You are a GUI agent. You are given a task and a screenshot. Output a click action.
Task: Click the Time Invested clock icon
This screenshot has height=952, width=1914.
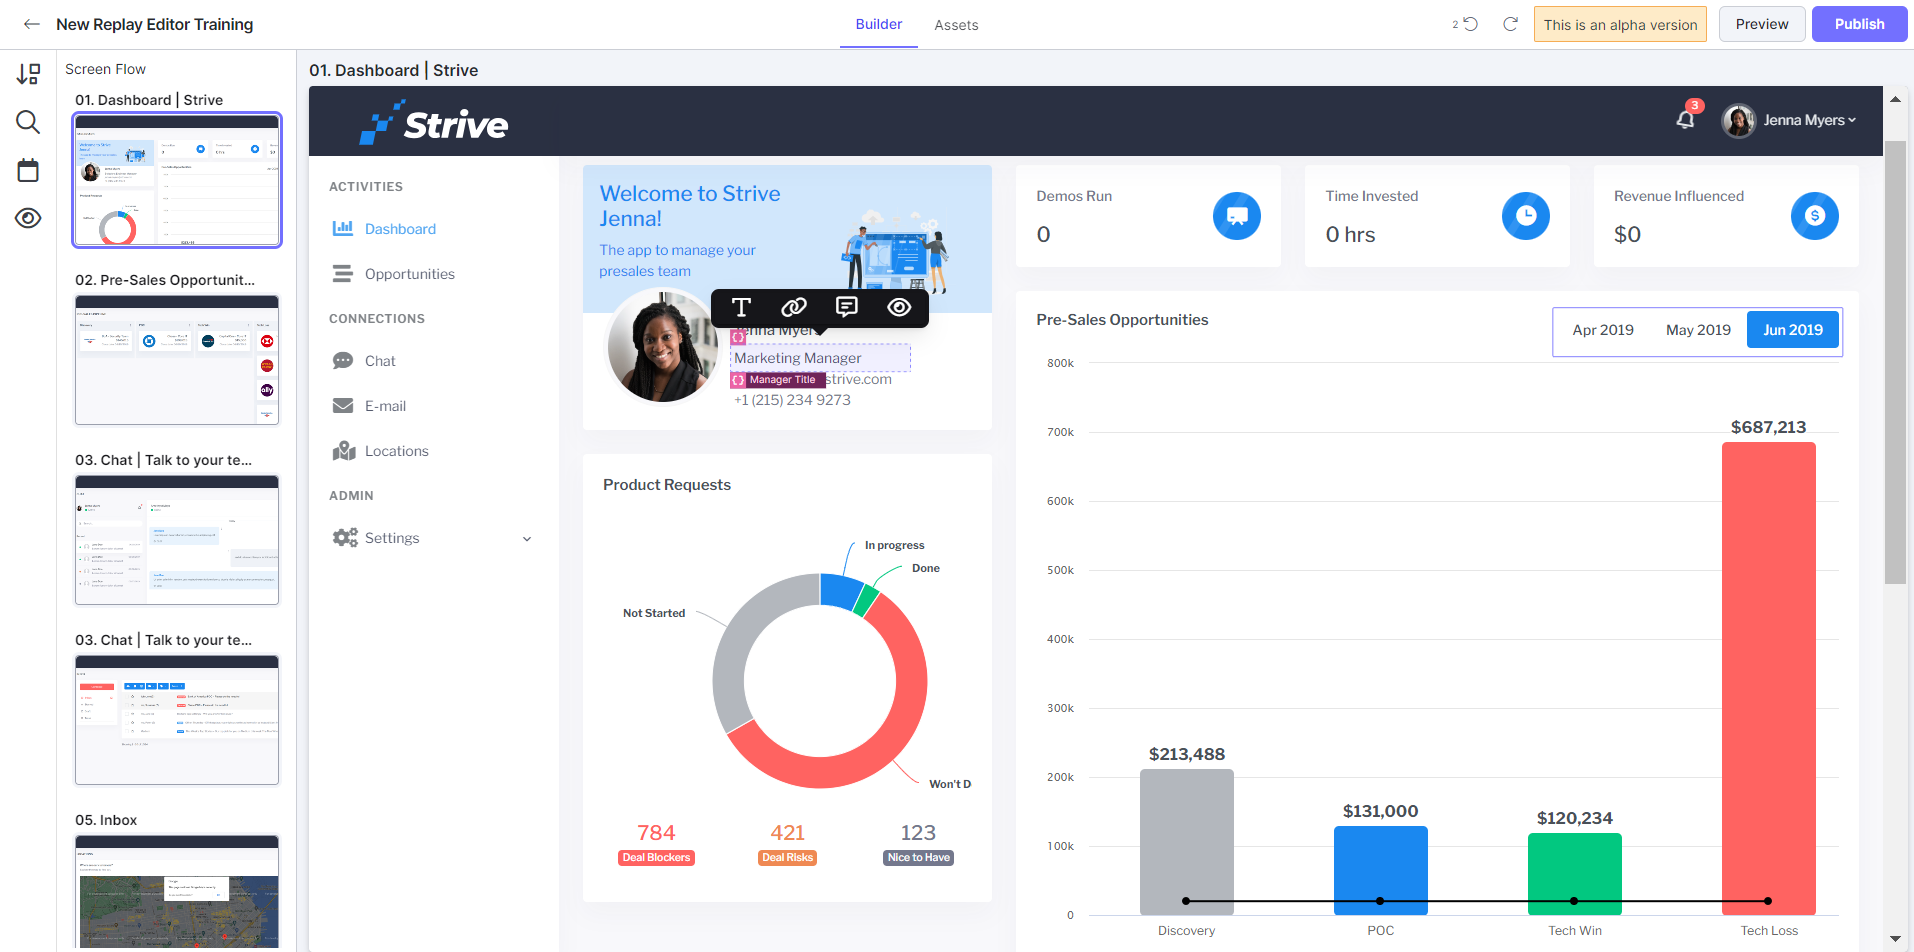tap(1526, 216)
